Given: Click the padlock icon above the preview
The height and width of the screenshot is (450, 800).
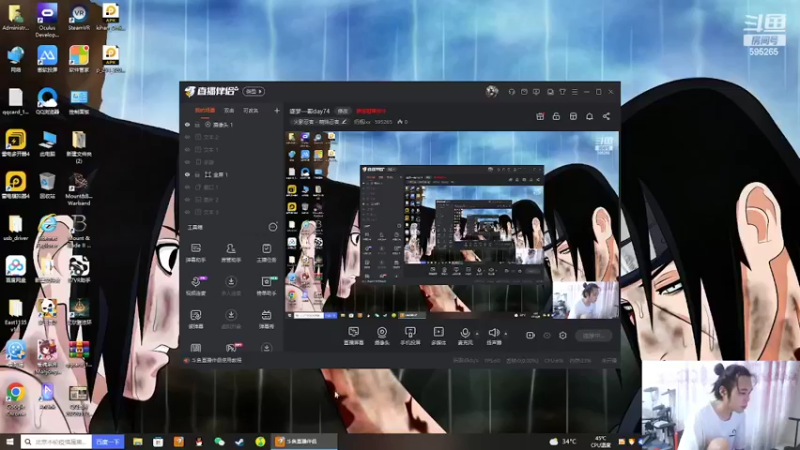Looking at the screenshot, I should (556, 116).
